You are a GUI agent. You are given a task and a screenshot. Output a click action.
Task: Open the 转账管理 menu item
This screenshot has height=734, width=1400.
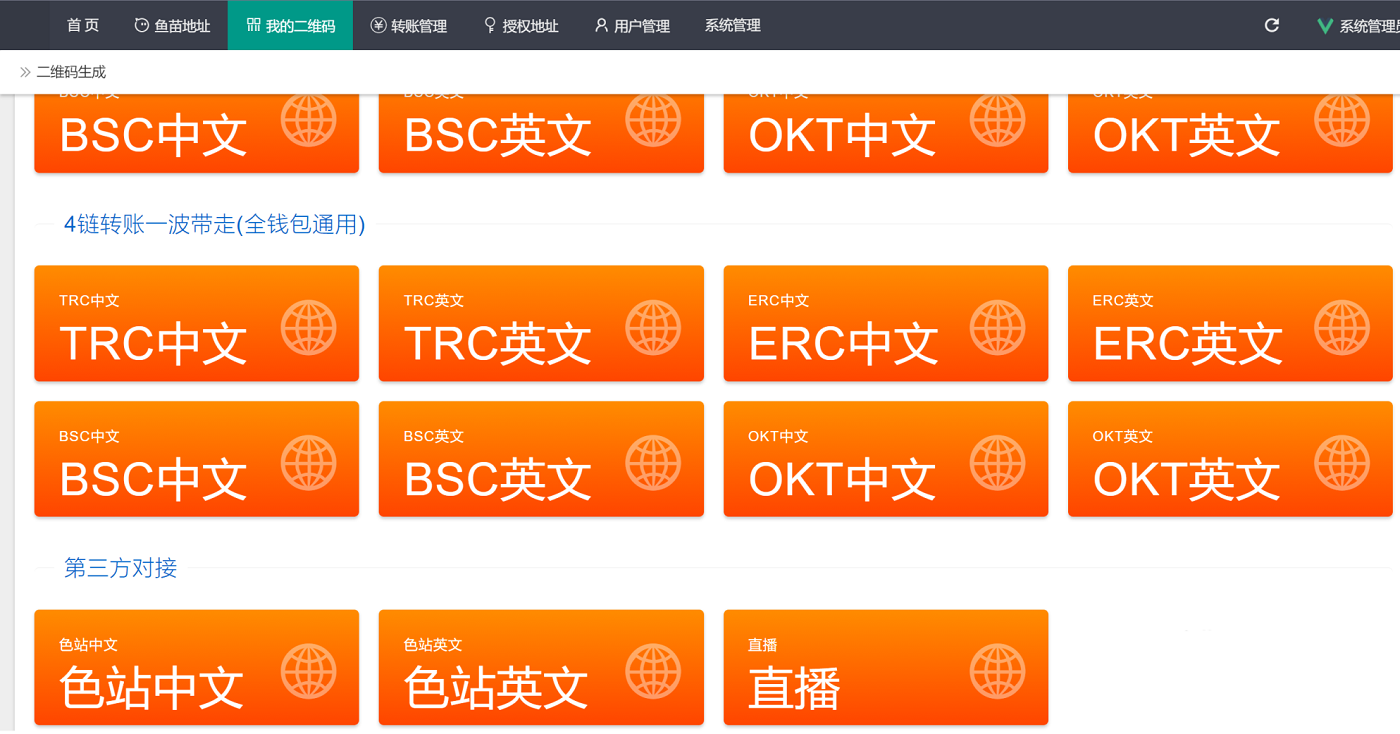(408, 26)
